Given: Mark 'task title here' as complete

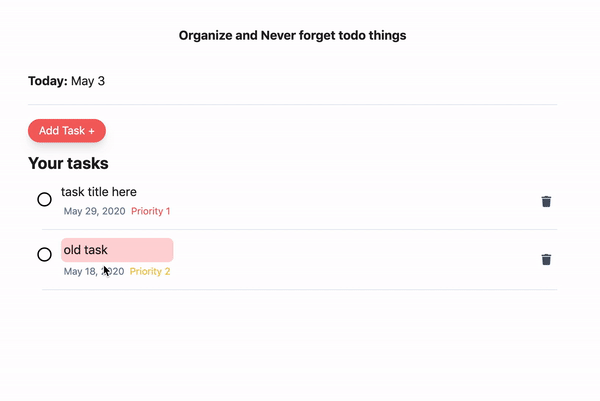Looking at the screenshot, I should 44,199.
